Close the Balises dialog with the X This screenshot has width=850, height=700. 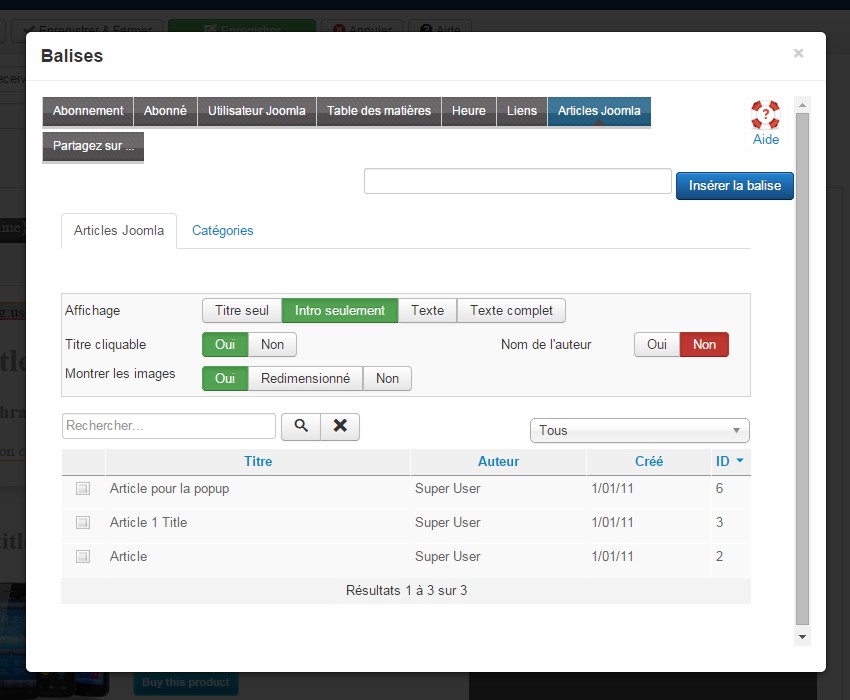click(799, 53)
